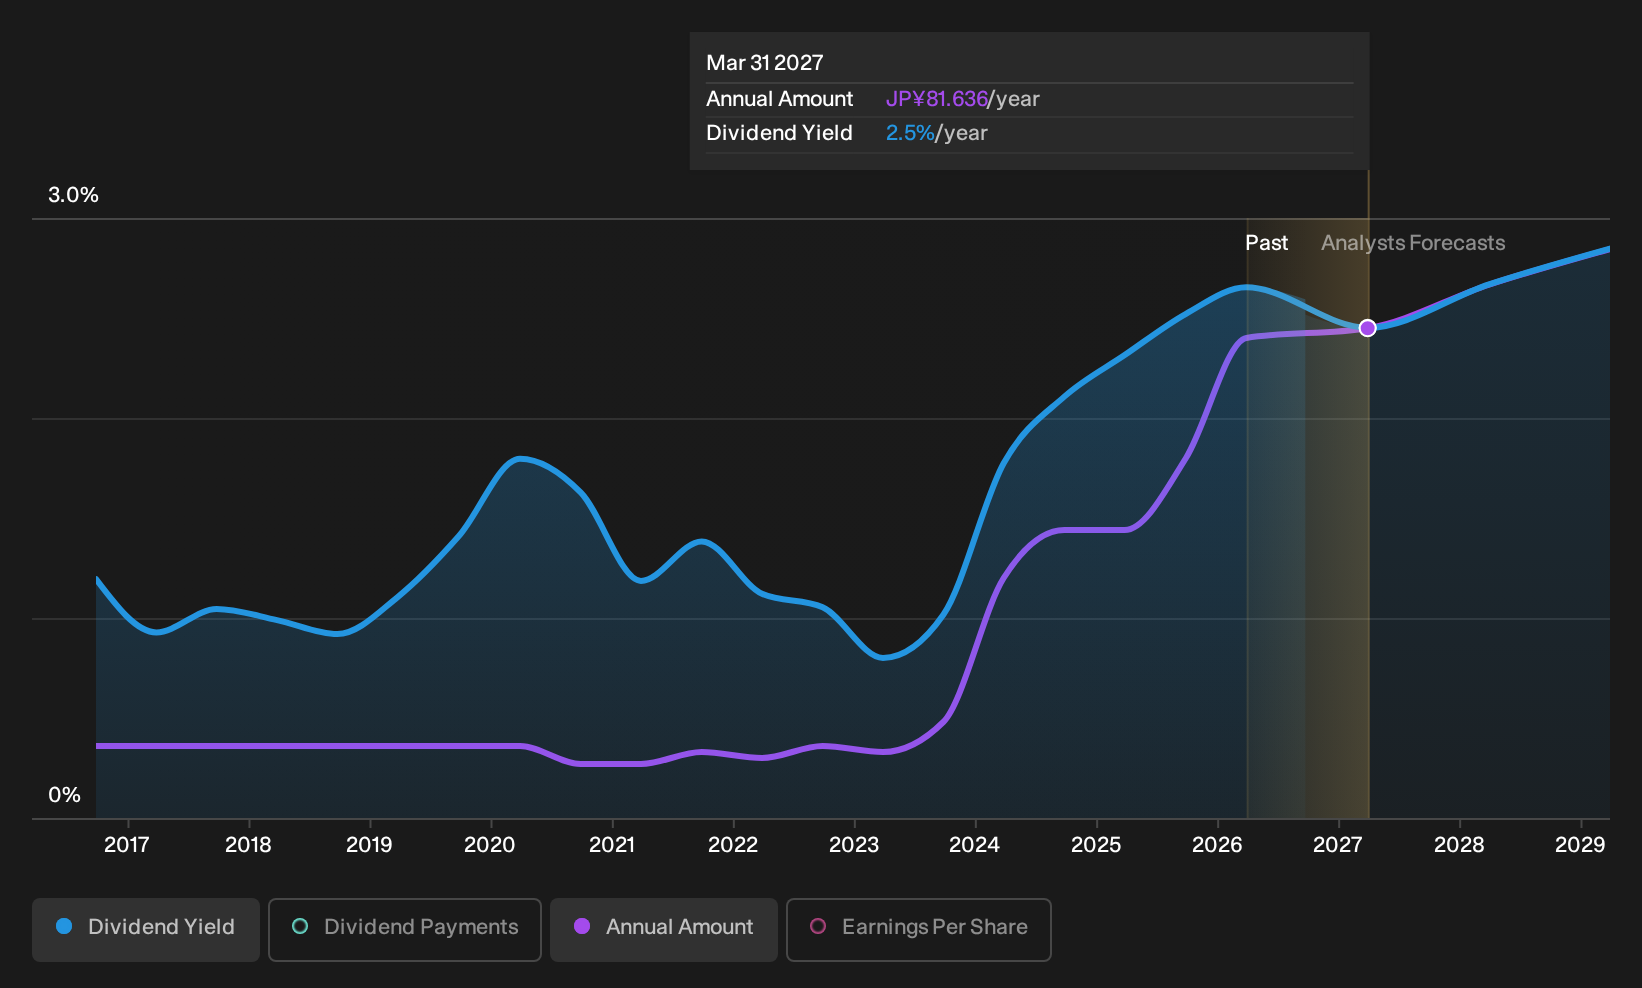The height and width of the screenshot is (988, 1642).
Task: Click the JP¥81.636 annual amount value
Action: point(937,99)
